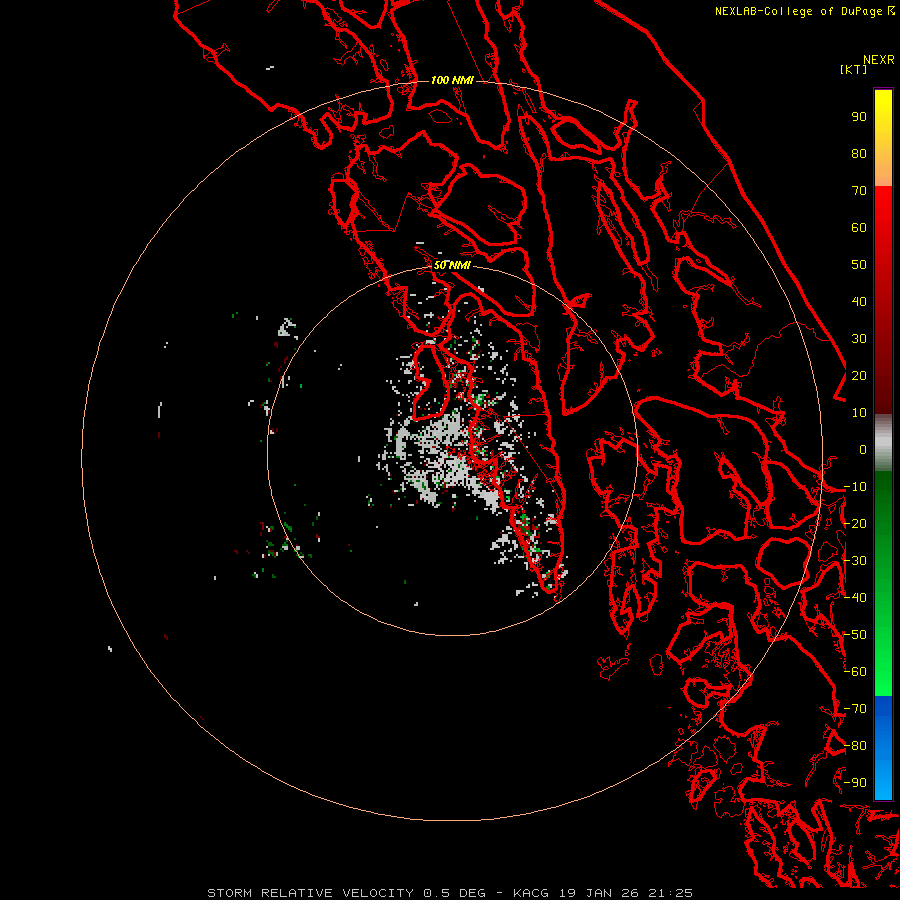Screen dimensions: 900x900
Task: Click the 21:25 timestamp in the caption
Action: coord(670,893)
